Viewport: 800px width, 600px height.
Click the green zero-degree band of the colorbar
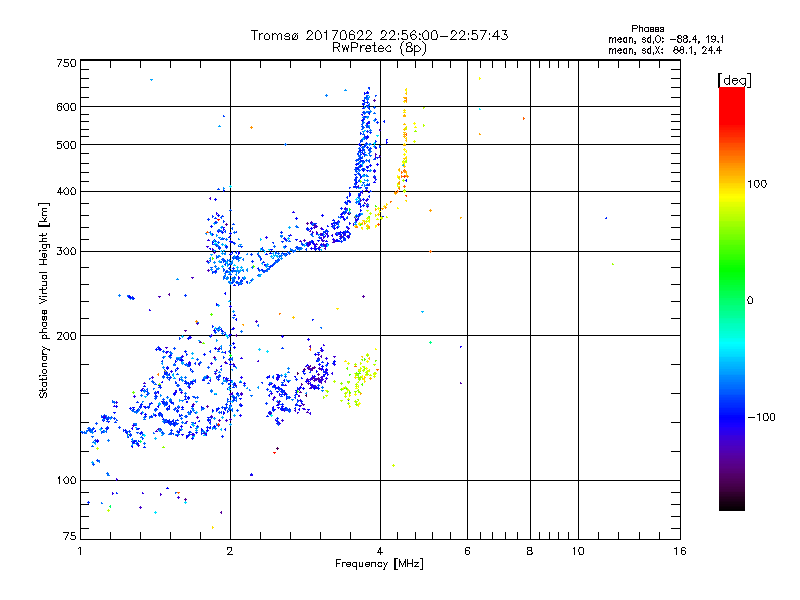(x=732, y=300)
